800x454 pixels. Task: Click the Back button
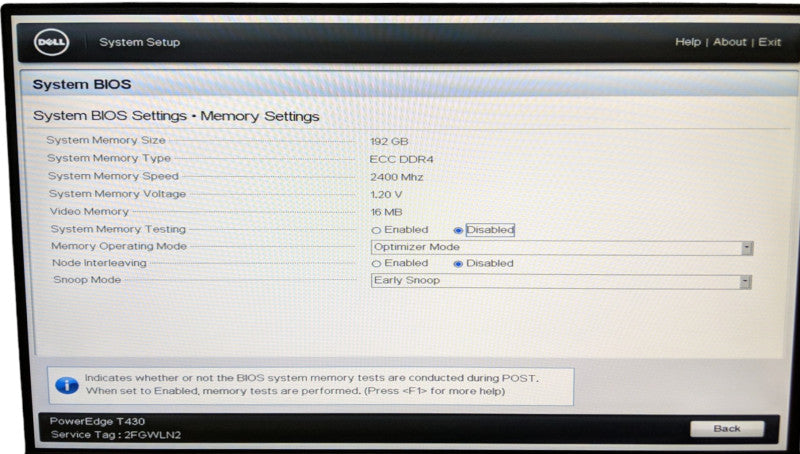[727, 428]
